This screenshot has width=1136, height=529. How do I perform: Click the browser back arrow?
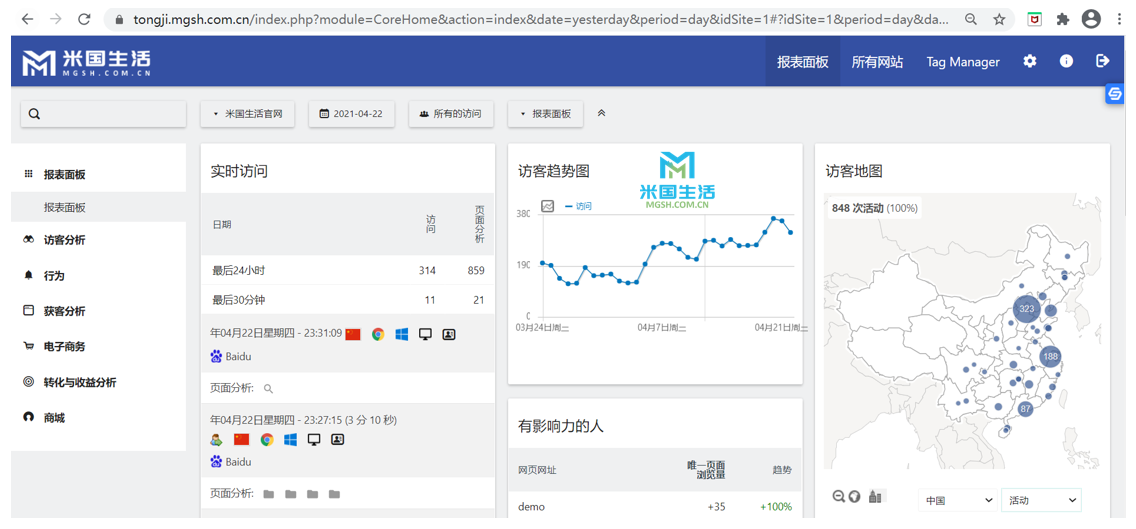pos(28,20)
